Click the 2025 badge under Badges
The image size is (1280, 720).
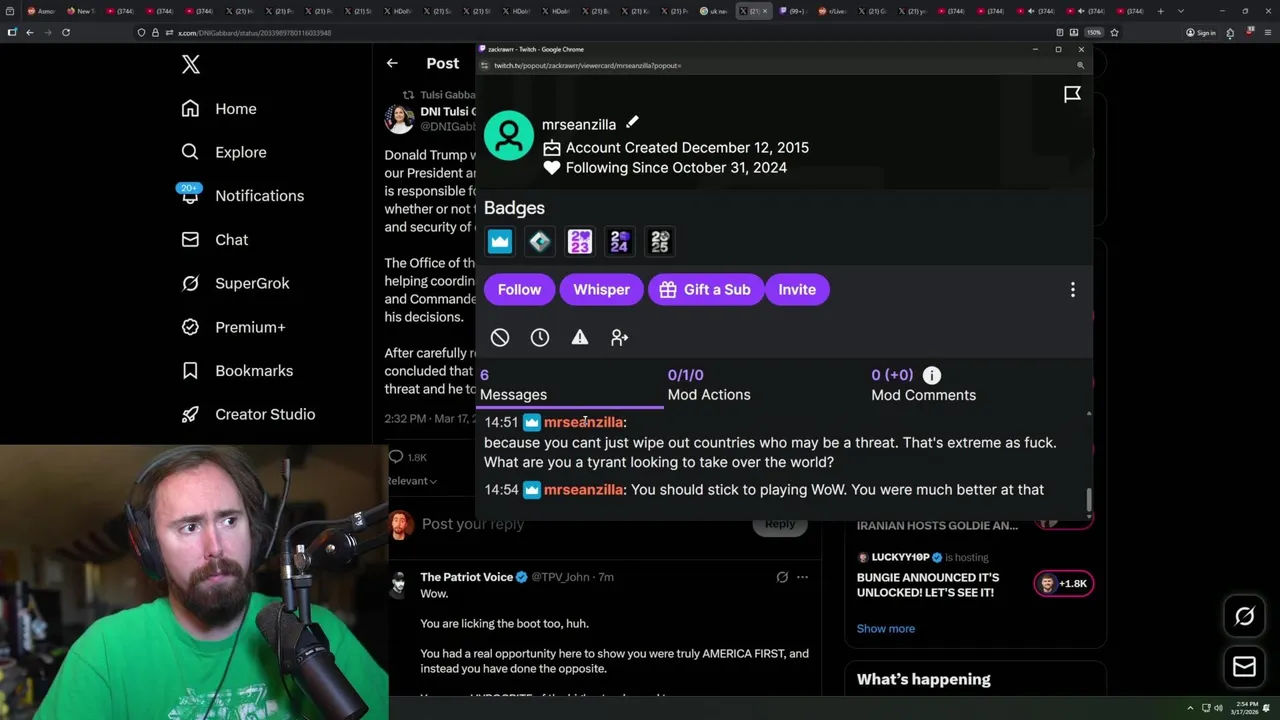[x=660, y=241]
